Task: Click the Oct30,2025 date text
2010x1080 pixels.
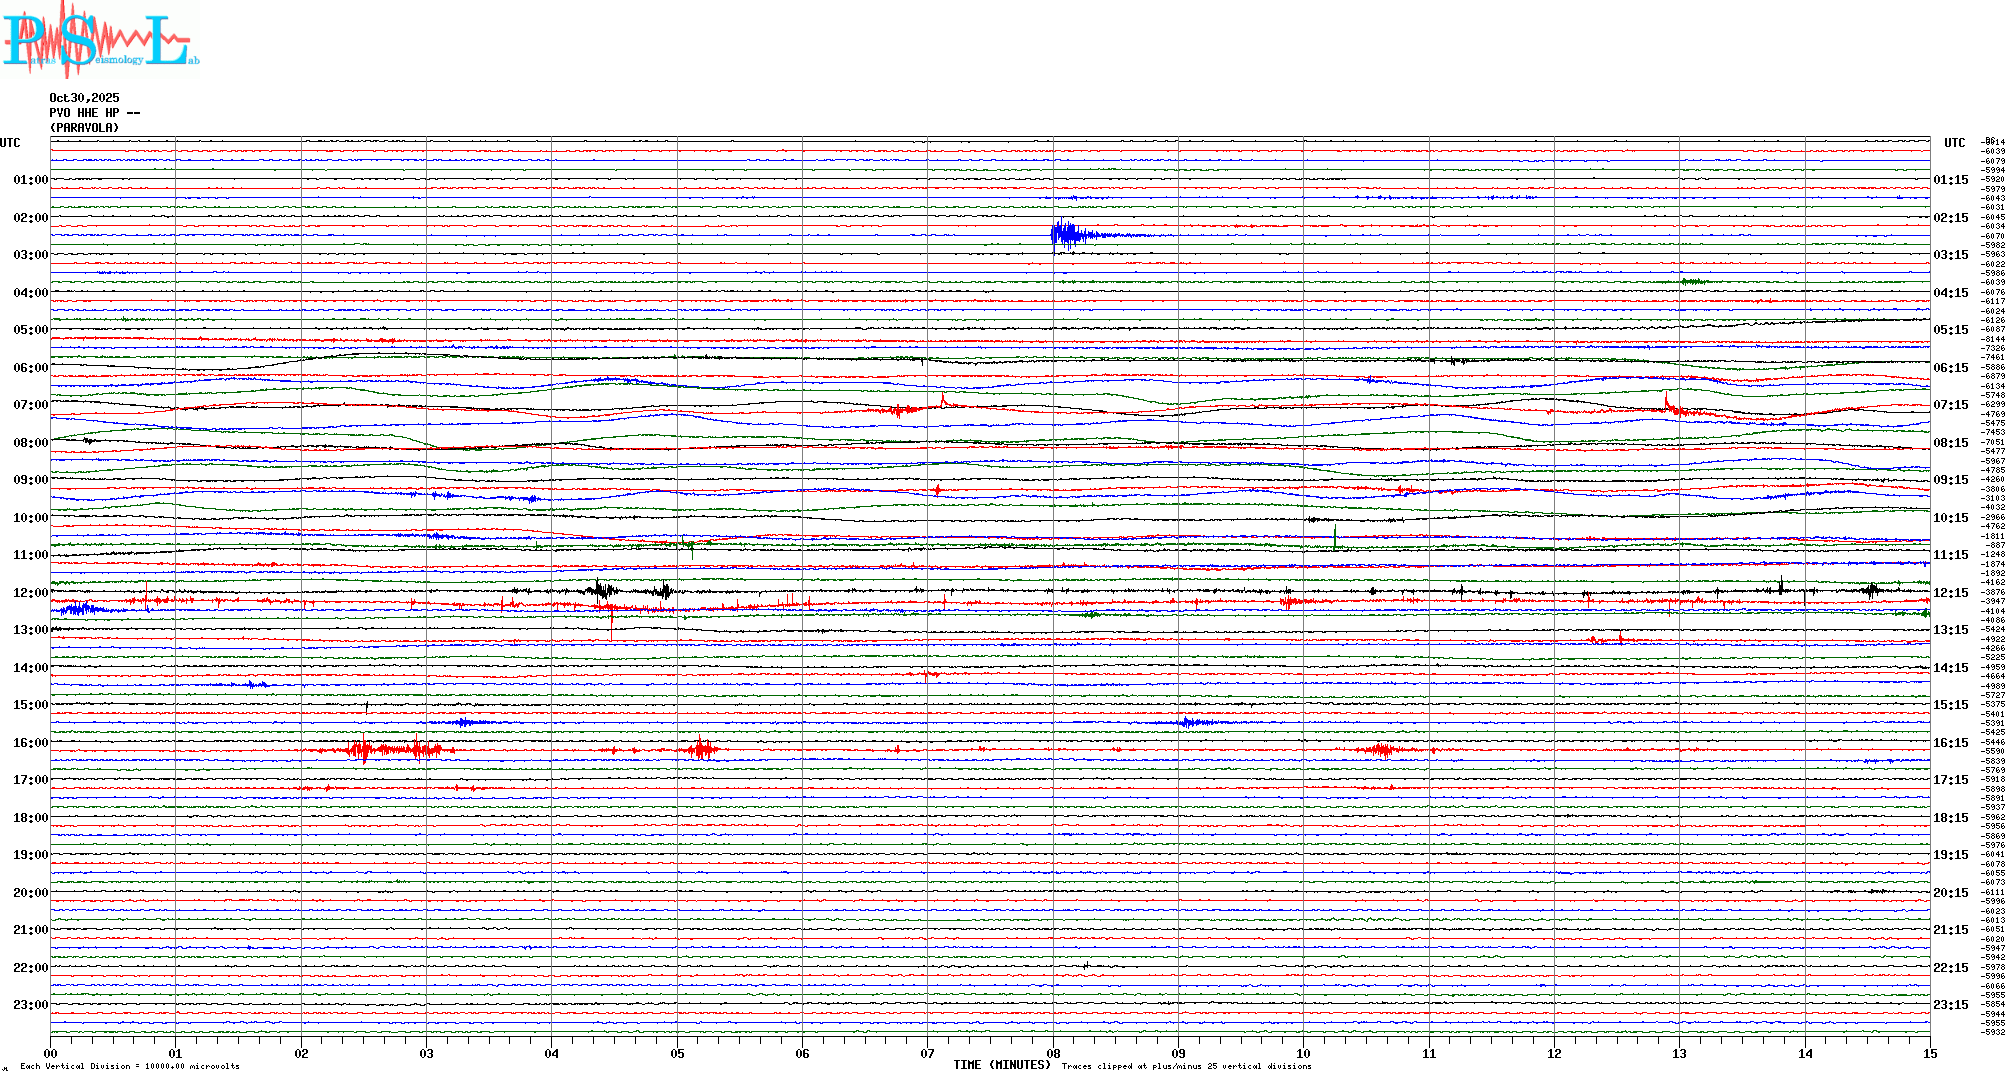Action: point(84,98)
